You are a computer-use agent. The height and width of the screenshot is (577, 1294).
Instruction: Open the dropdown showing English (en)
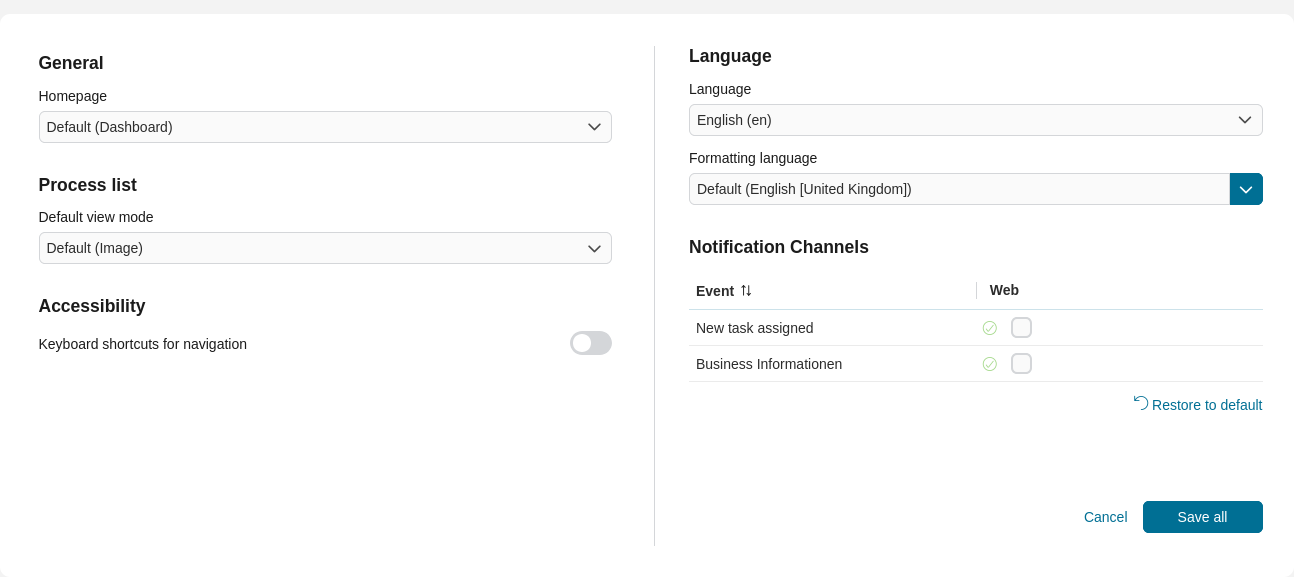tap(960, 120)
